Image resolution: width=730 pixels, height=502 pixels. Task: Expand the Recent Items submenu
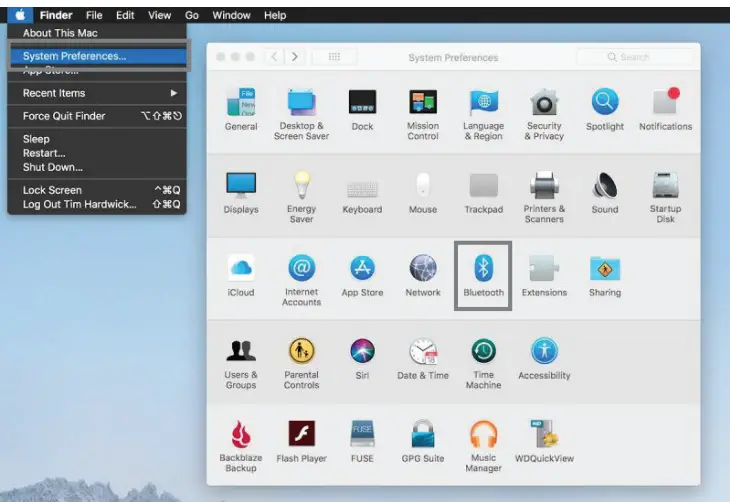tap(97, 93)
